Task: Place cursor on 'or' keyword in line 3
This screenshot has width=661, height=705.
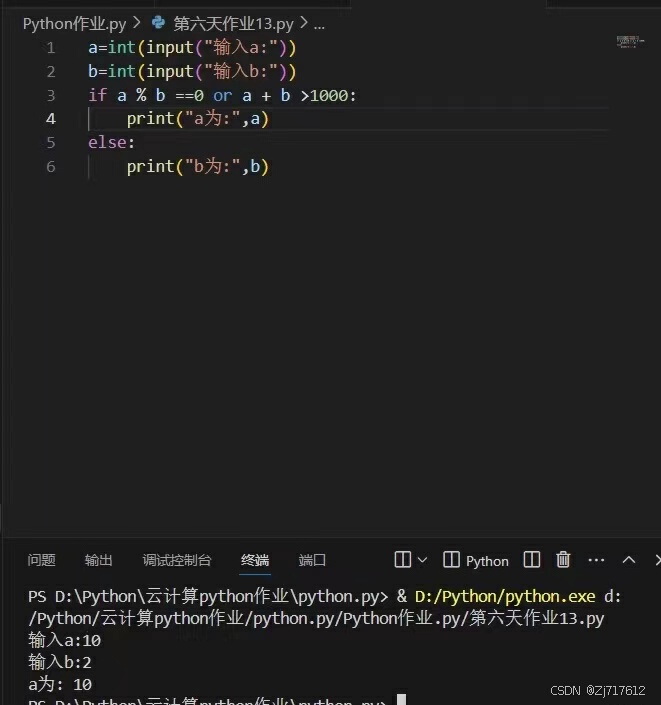Action: [x=223, y=96]
